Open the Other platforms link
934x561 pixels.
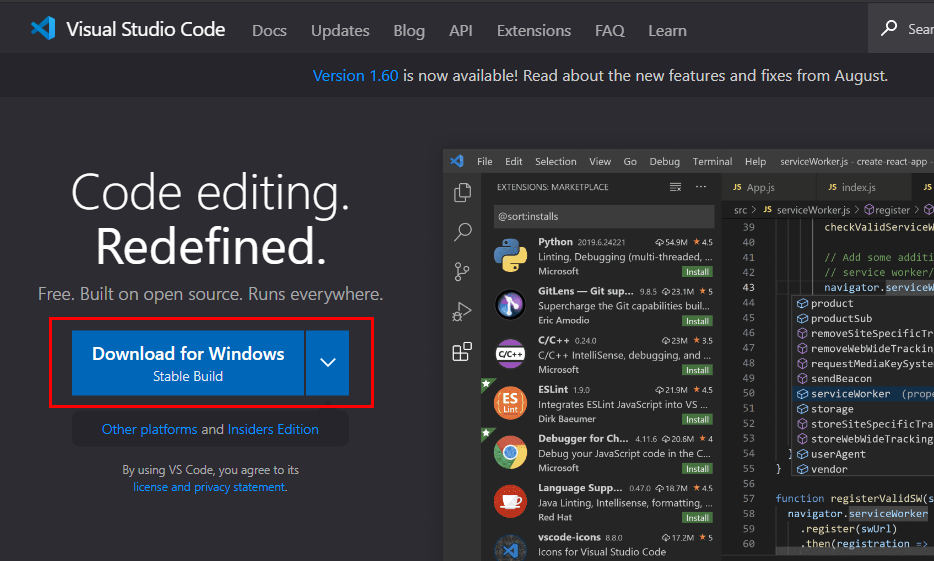coord(150,429)
